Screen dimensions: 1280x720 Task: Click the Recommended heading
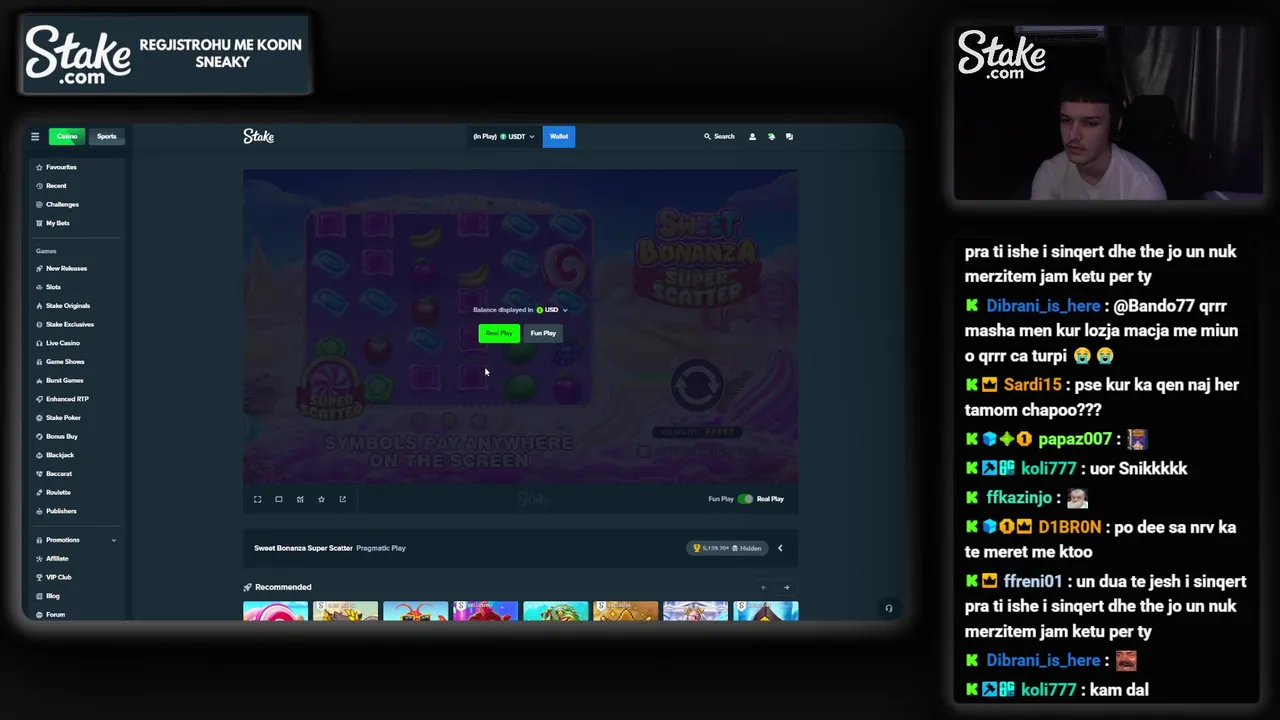pyautogui.click(x=283, y=587)
